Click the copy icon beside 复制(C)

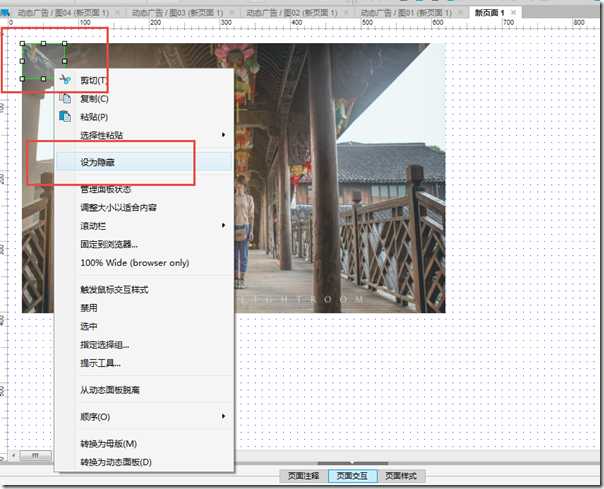65,98
